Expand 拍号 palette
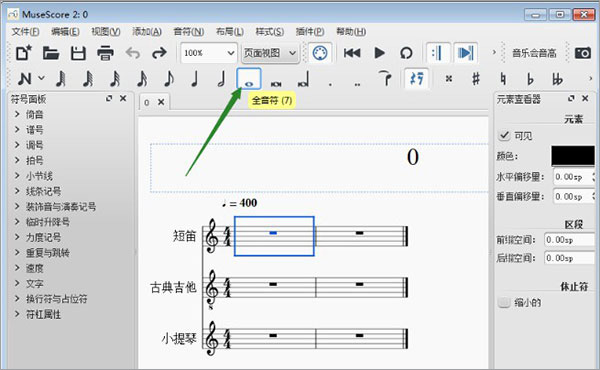The width and height of the screenshot is (600, 370). tap(17, 160)
